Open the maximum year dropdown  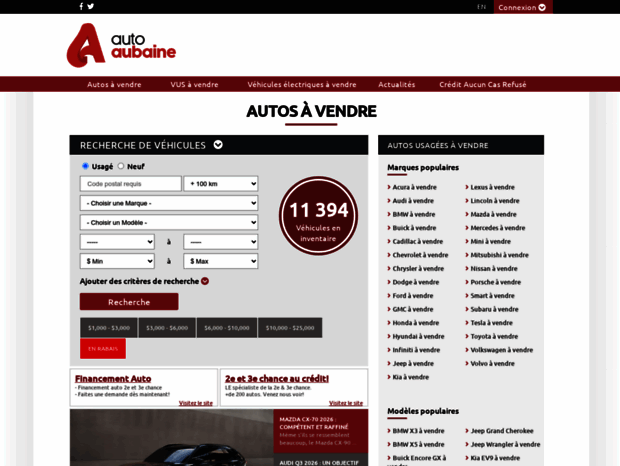point(221,242)
